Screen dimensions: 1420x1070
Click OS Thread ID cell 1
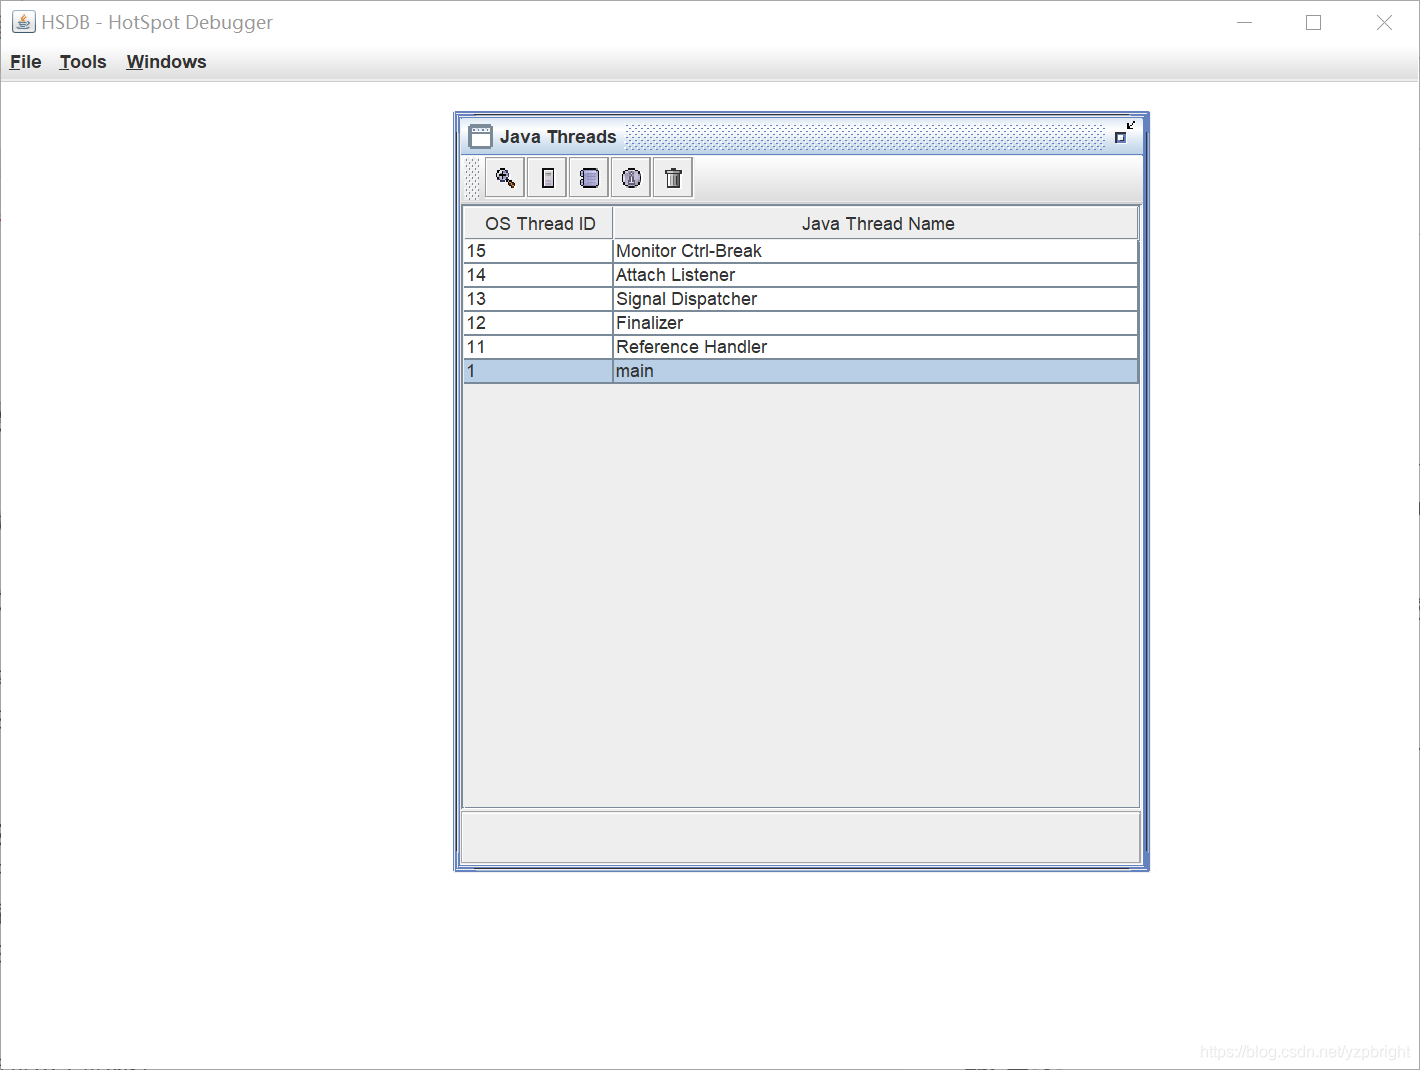[x=538, y=371]
